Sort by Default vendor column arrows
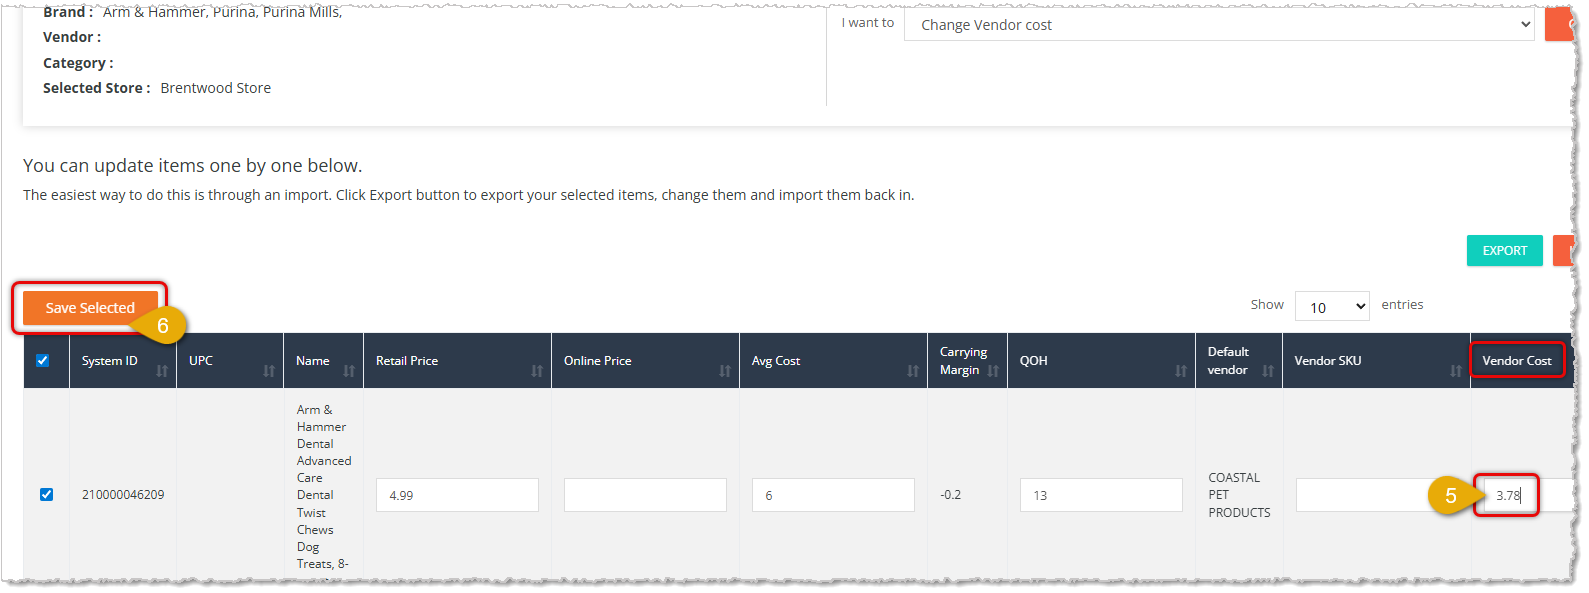This screenshot has width=1589, height=593. [x=1268, y=371]
